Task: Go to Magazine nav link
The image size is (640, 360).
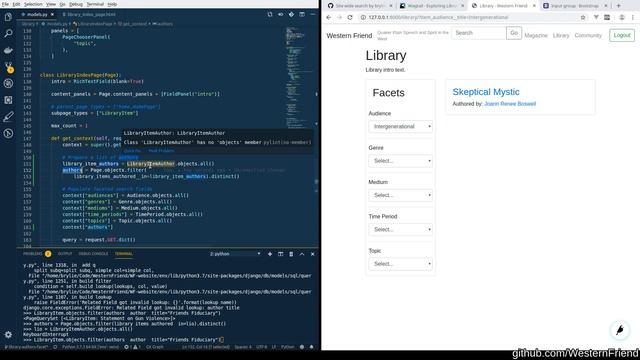Action: click(536, 36)
